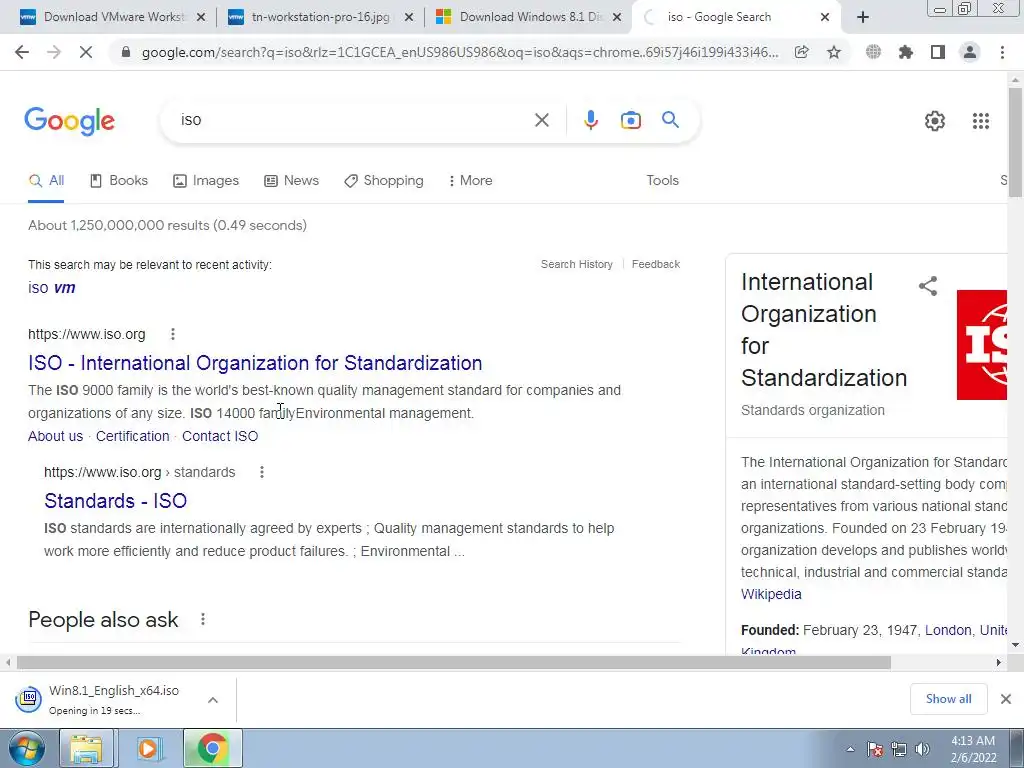Click the London link in Founded

pos(948,630)
